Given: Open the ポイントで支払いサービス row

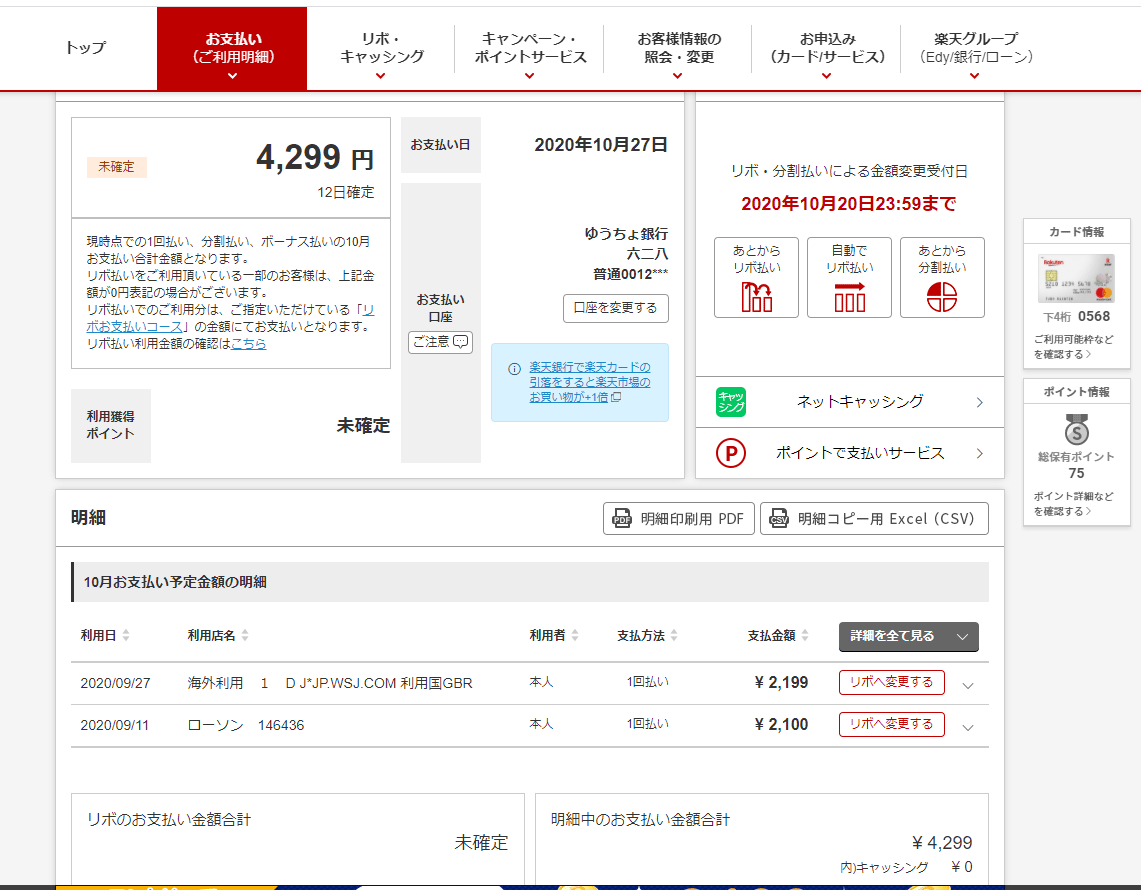Looking at the screenshot, I should click(849, 453).
